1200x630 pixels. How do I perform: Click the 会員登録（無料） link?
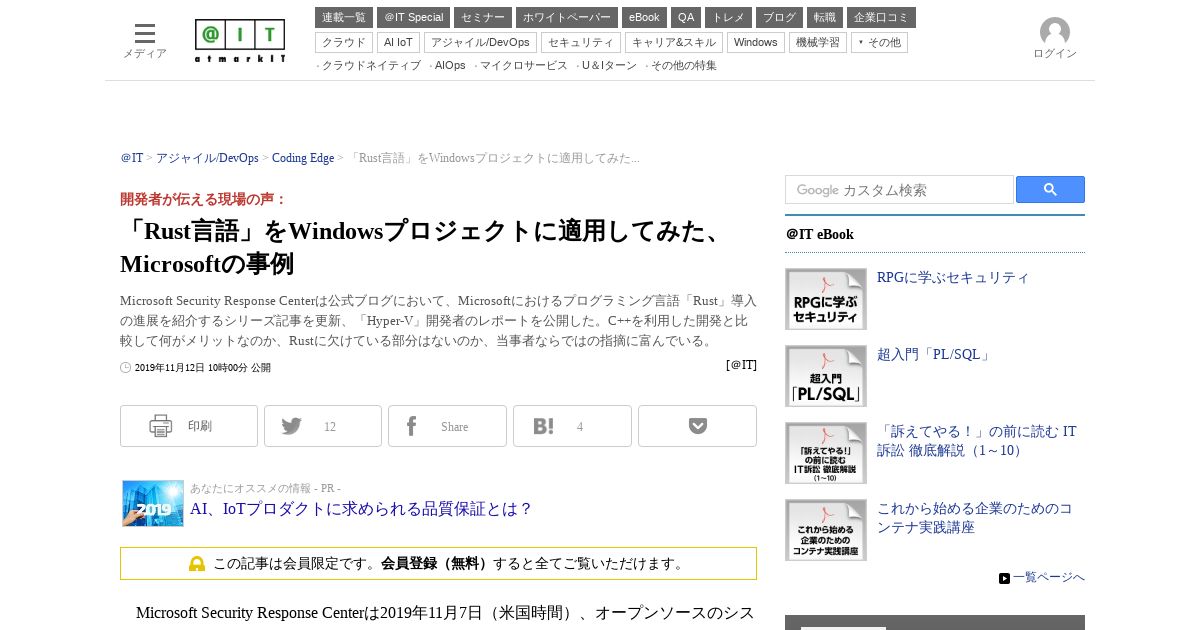point(436,564)
